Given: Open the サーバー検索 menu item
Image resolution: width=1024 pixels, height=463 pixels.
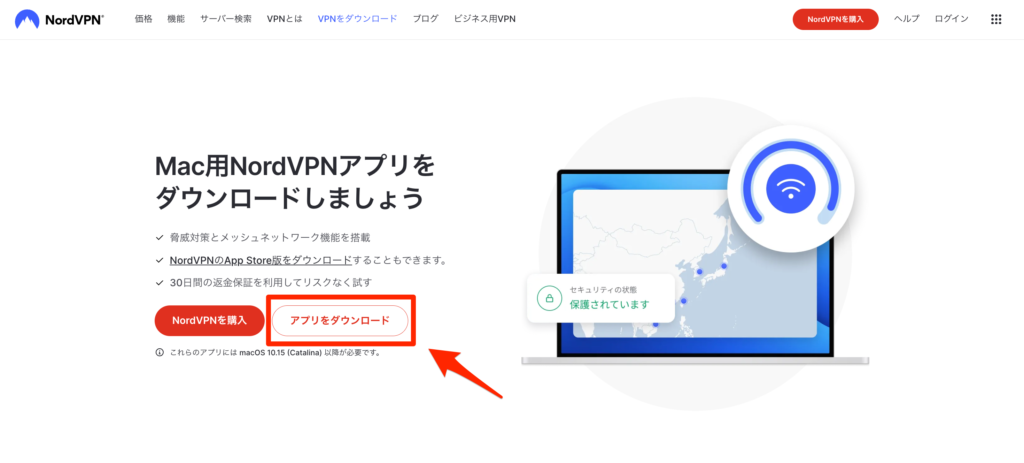Looking at the screenshot, I should point(226,19).
